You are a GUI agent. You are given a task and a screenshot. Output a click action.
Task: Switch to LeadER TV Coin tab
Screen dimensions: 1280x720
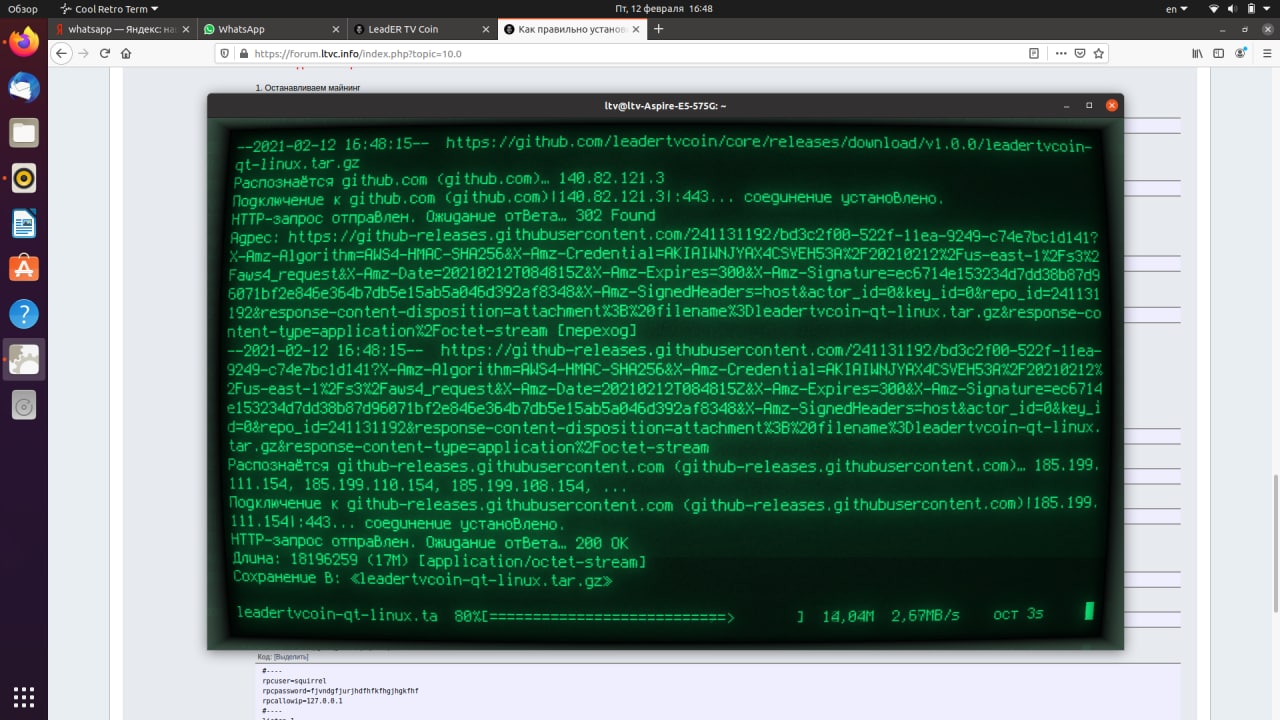pos(421,29)
